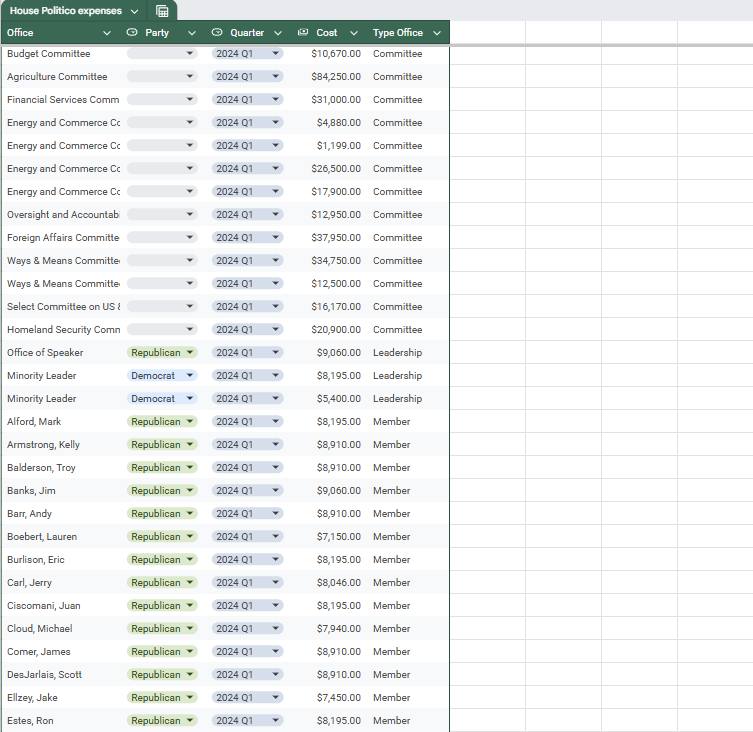Click the Republican chip in Estes, Ron row
The image size is (753, 732).
[x=156, y=721]
